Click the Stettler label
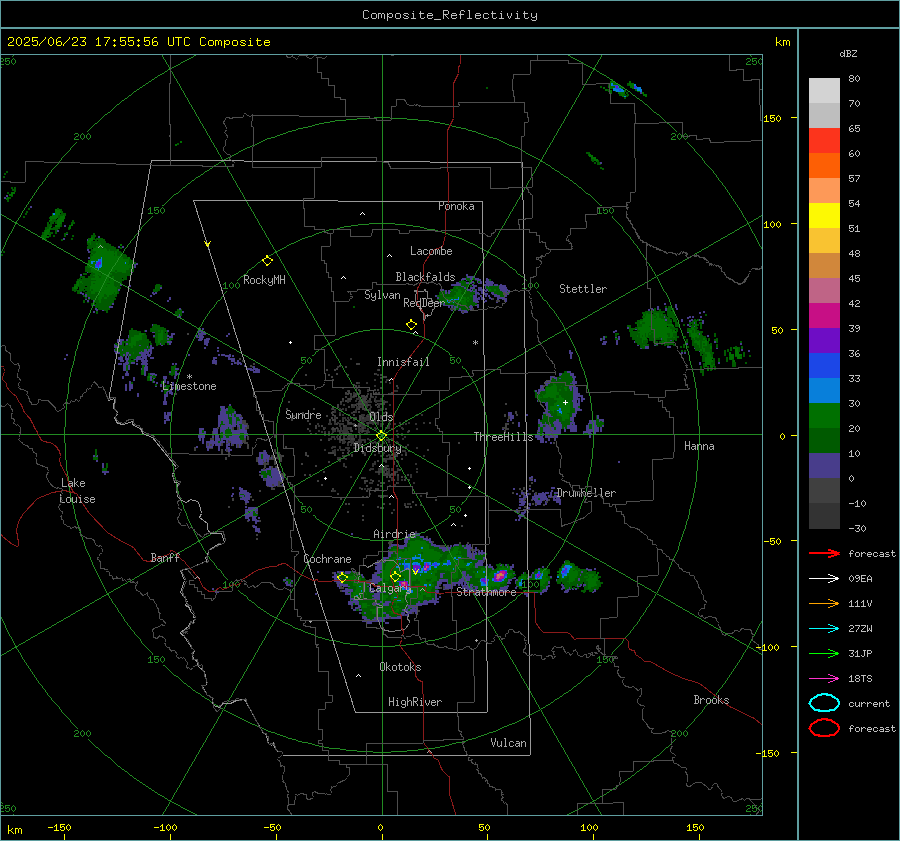 [583, 289]
